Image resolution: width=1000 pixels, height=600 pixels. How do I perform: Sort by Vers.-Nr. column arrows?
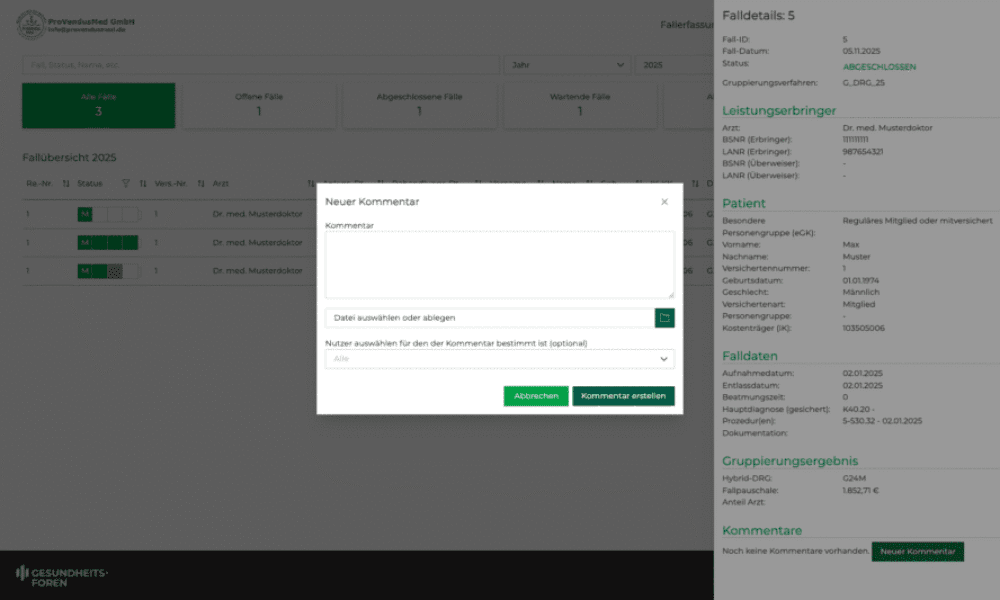coord(200,184)
